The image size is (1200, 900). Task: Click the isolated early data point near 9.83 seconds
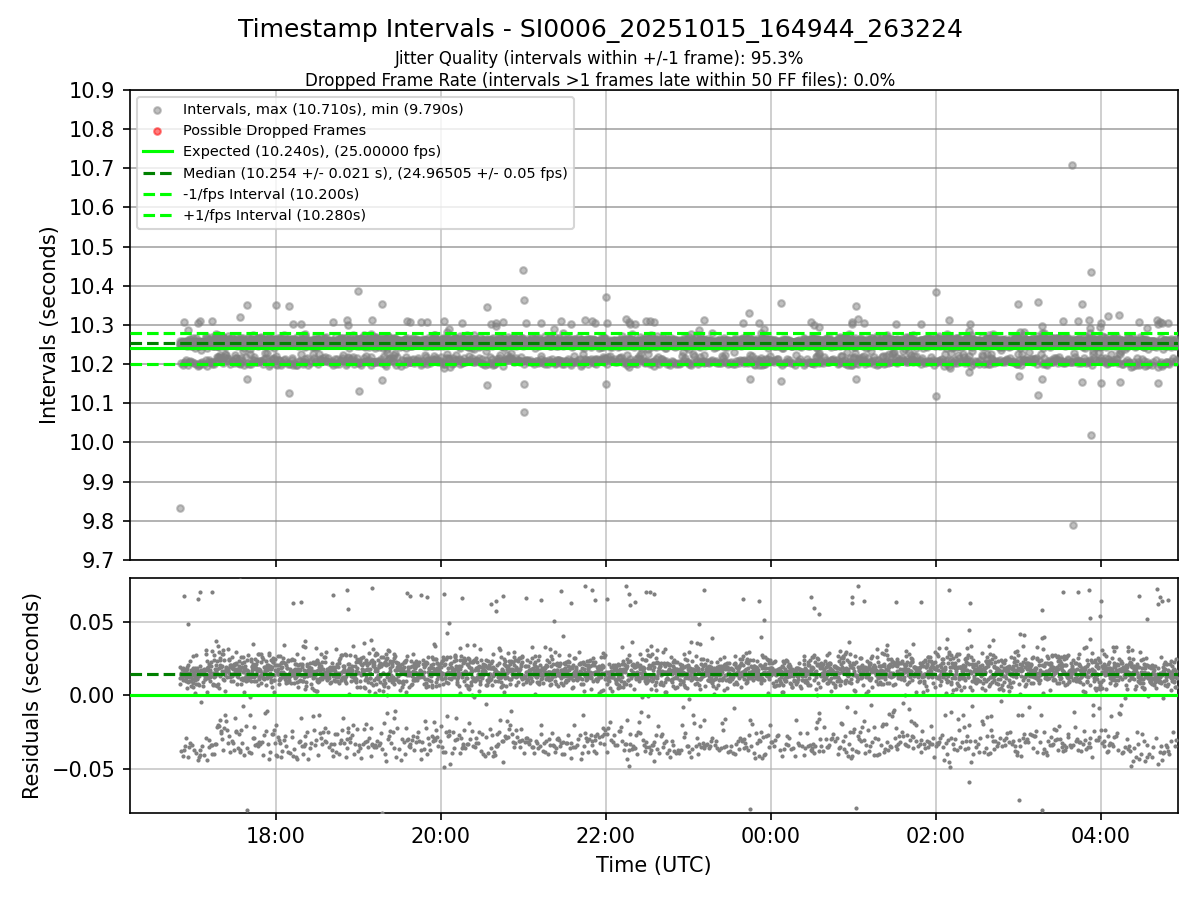(180, 508)
